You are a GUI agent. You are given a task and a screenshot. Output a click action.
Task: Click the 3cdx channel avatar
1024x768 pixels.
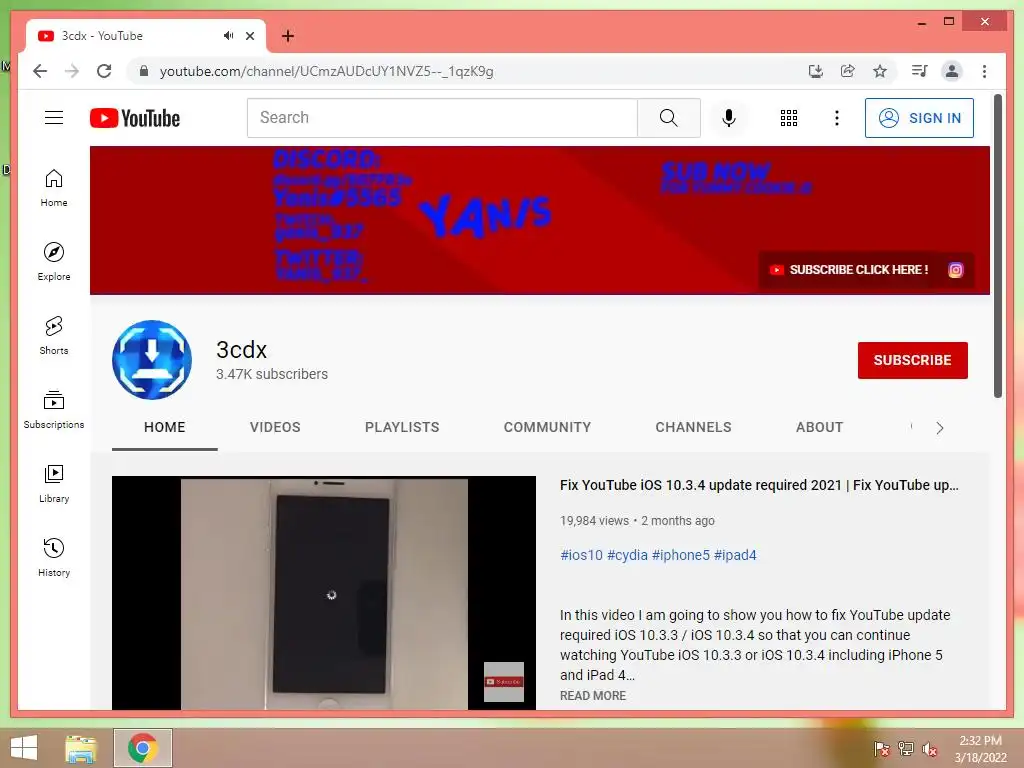coord(152,360)
